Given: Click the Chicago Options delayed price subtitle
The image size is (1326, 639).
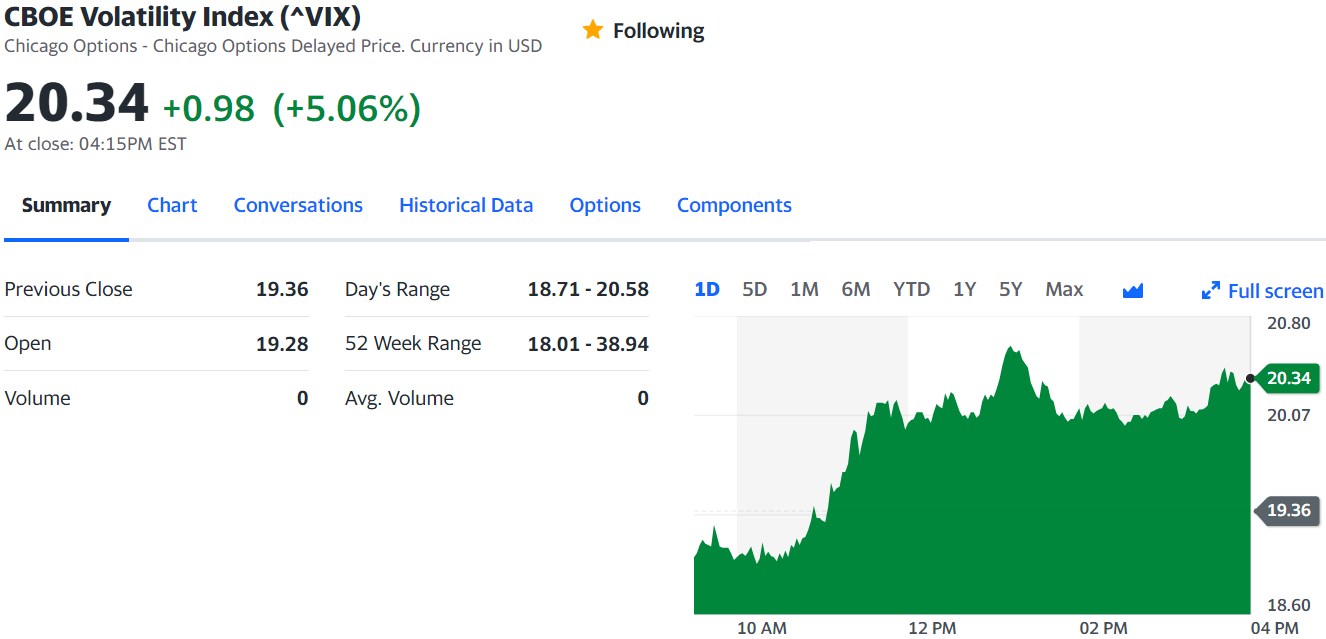Looking at the screenshot, I should 273,46.
